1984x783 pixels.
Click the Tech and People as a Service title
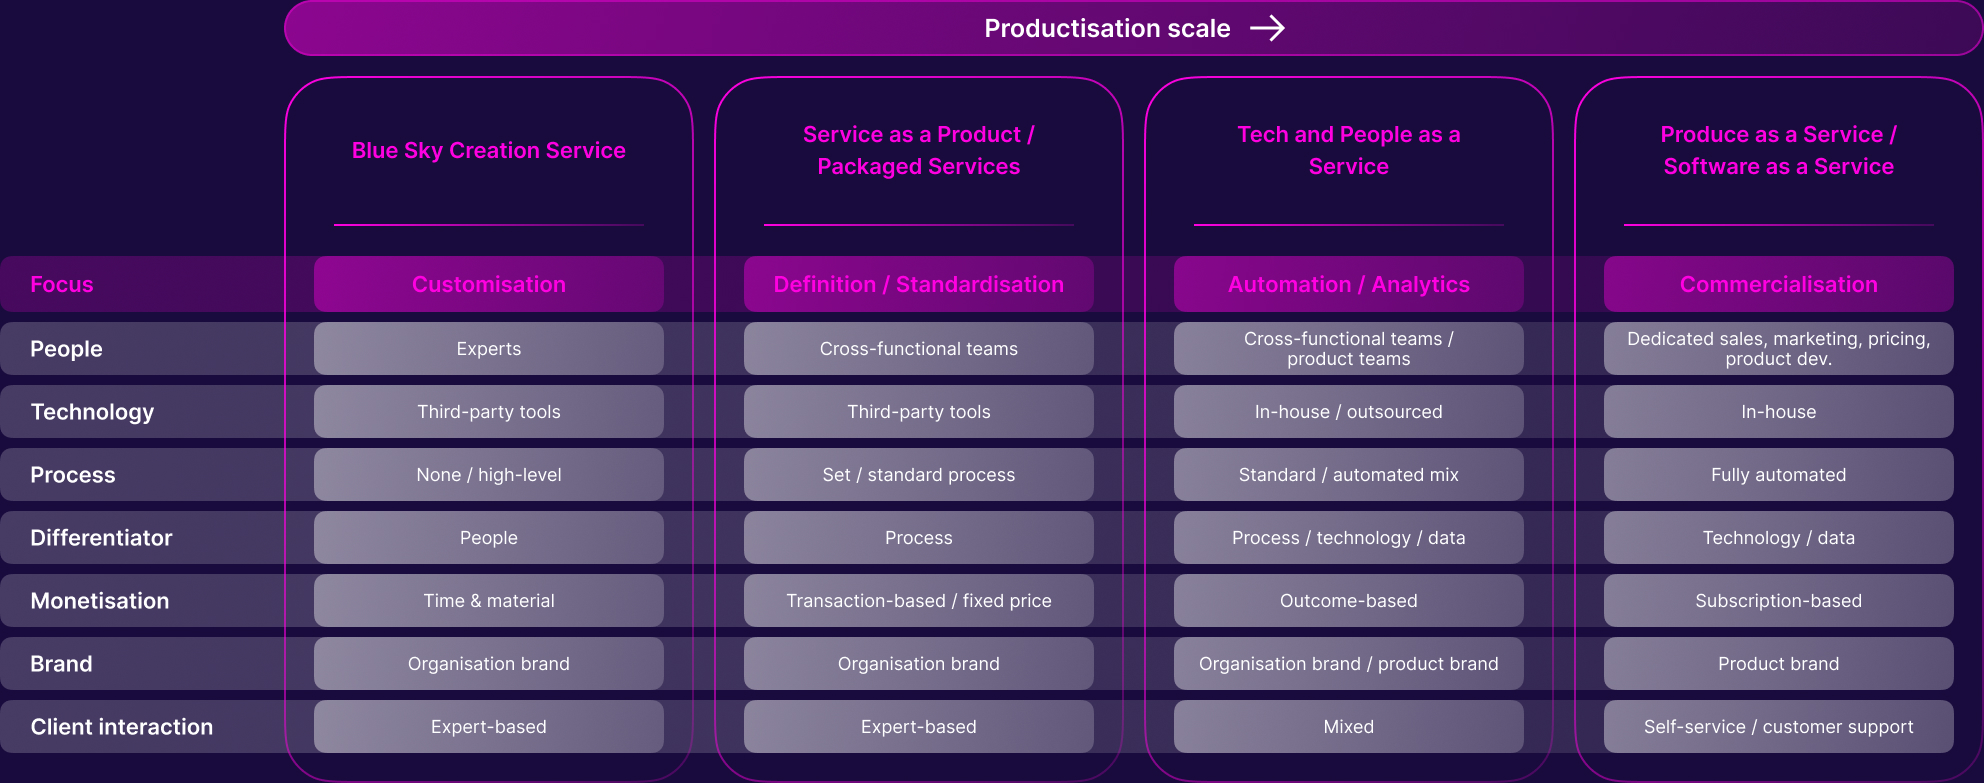(x=1349, y=150)
